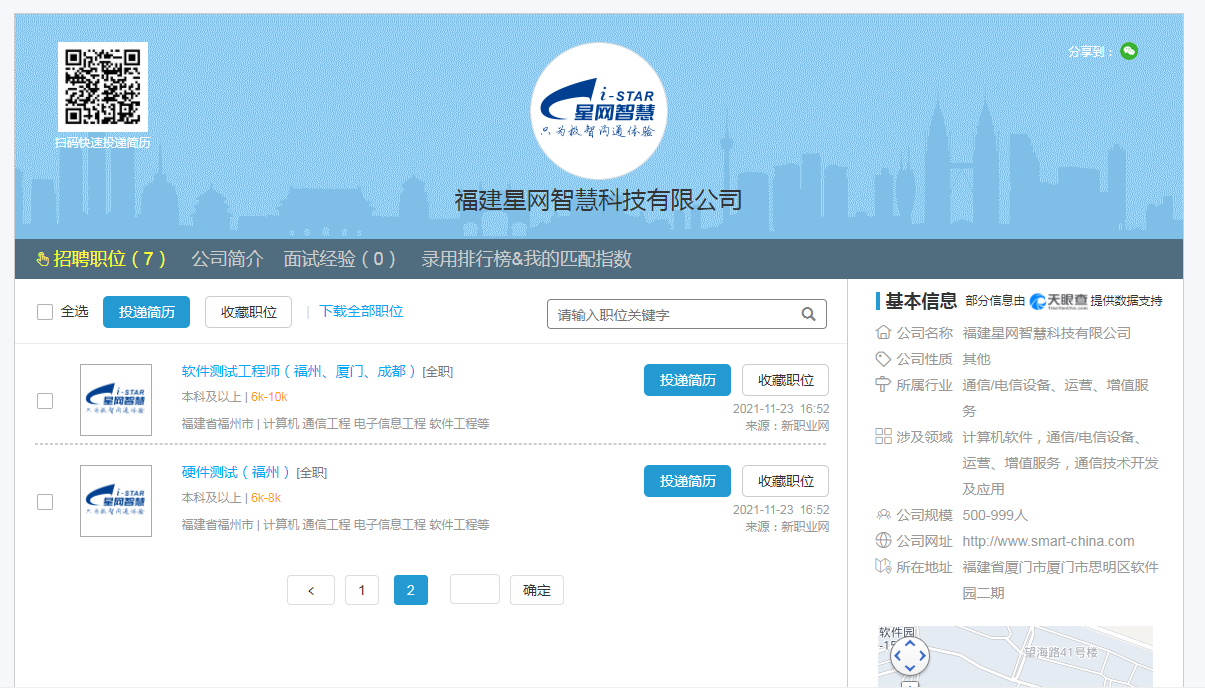Click 收藏职位 for 软件测试工程师 job
The image size is (1205, 691).
click(785, 380)
